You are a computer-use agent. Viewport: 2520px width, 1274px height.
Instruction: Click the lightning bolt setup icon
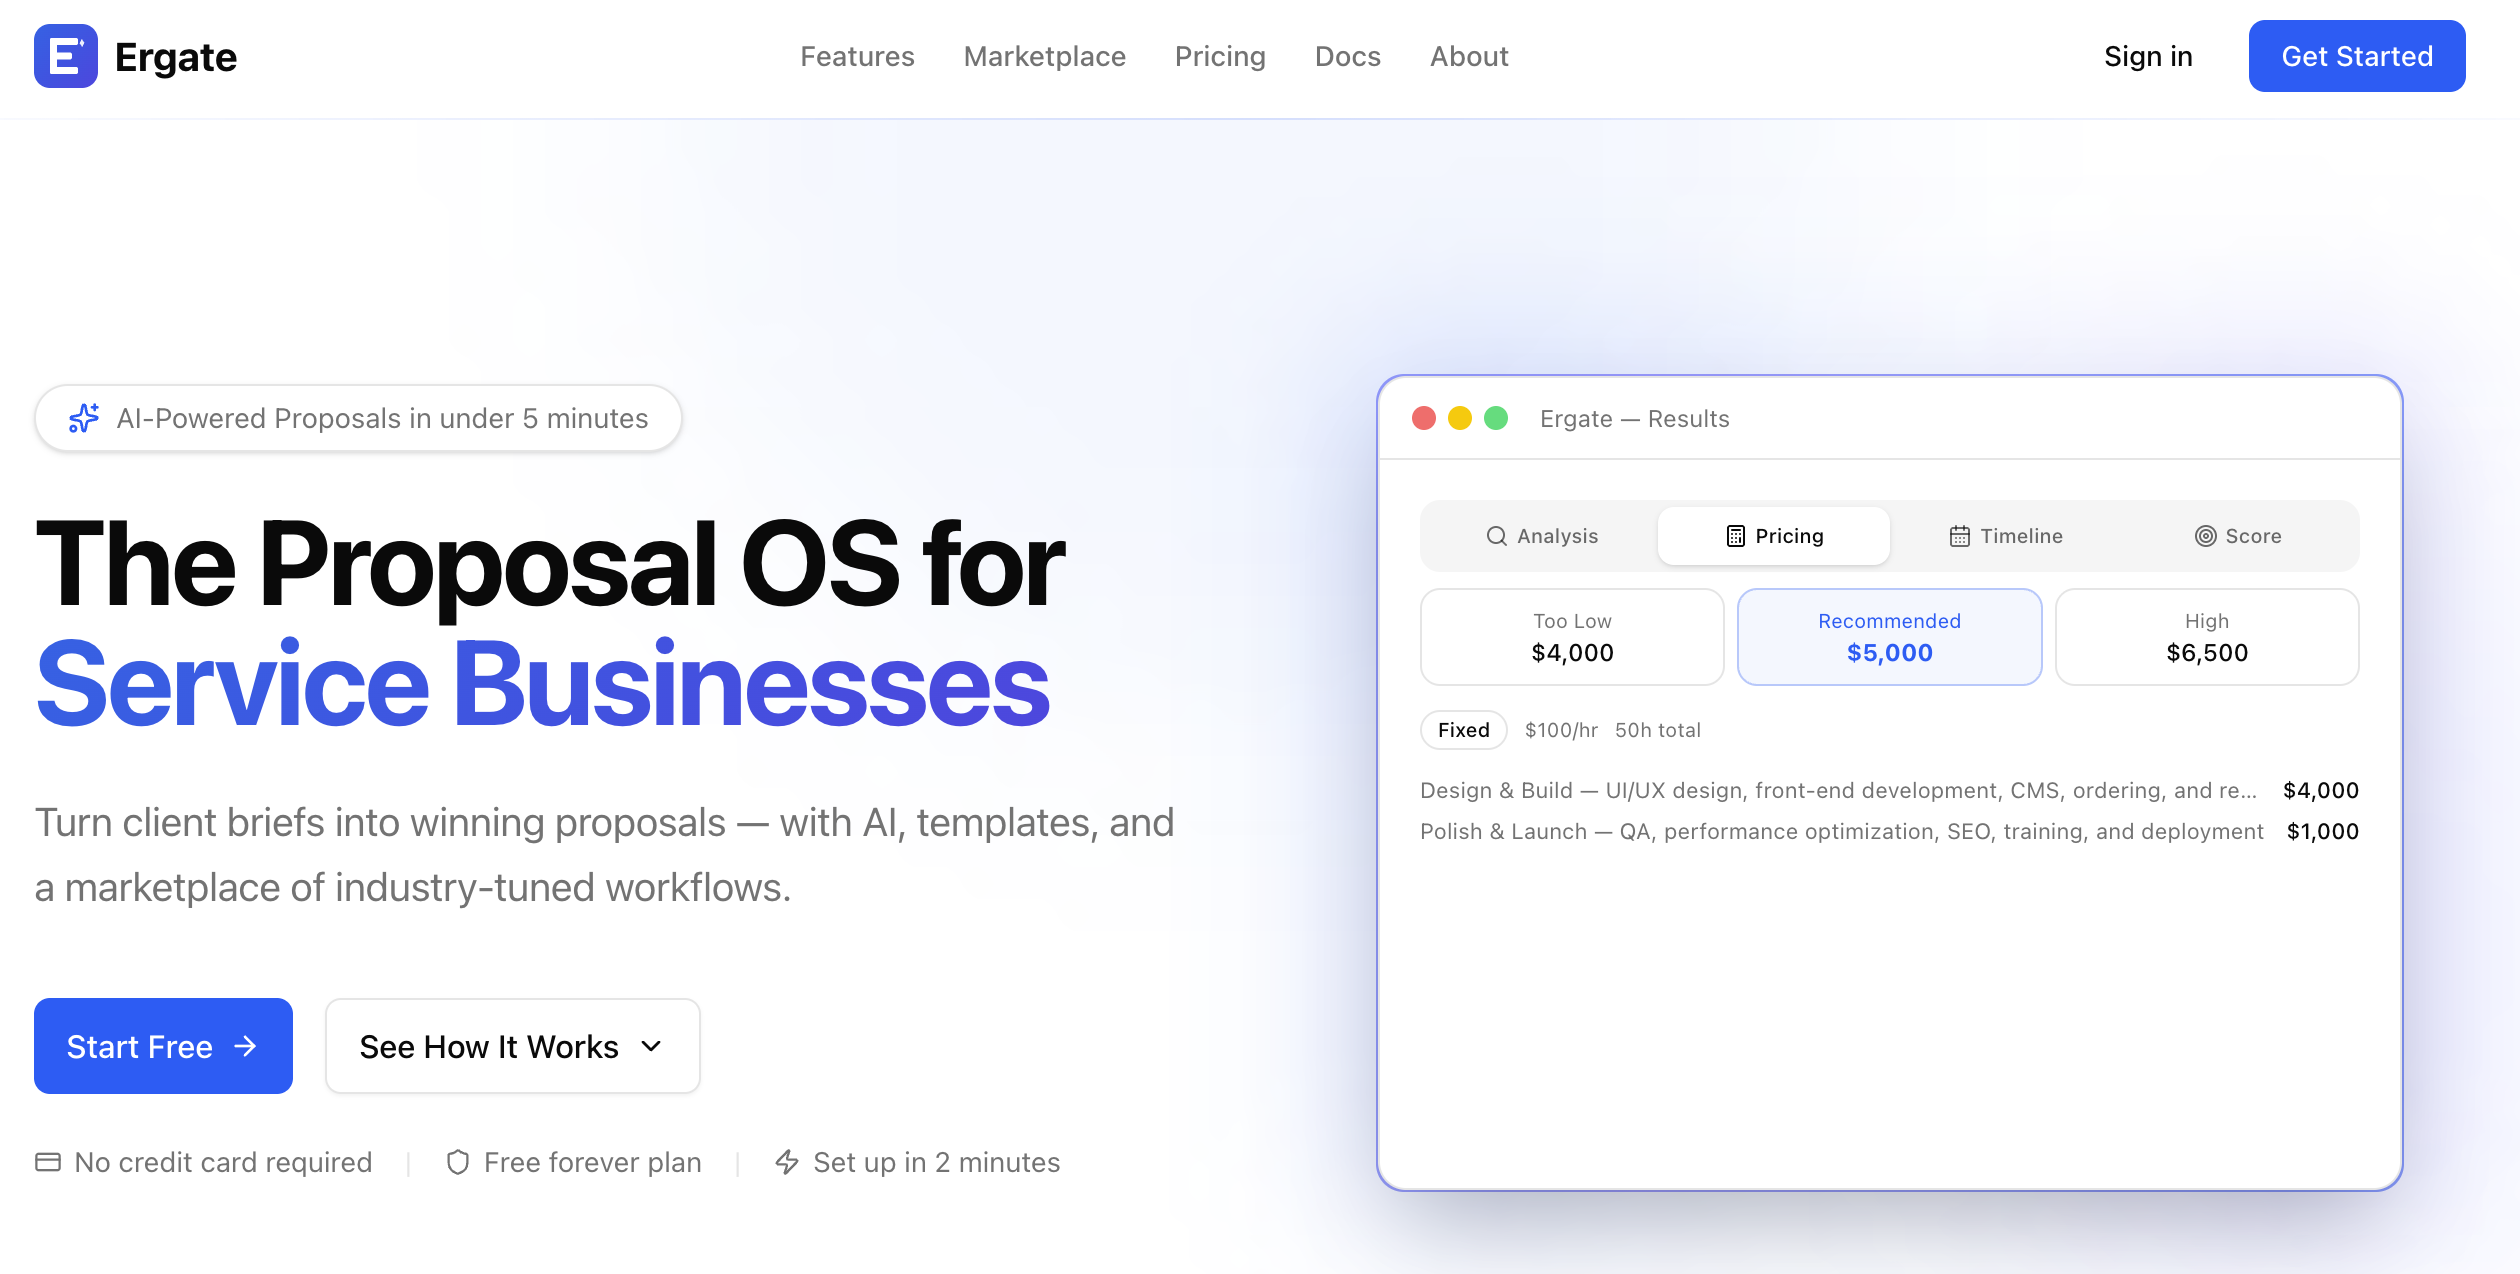[787, 1162]
